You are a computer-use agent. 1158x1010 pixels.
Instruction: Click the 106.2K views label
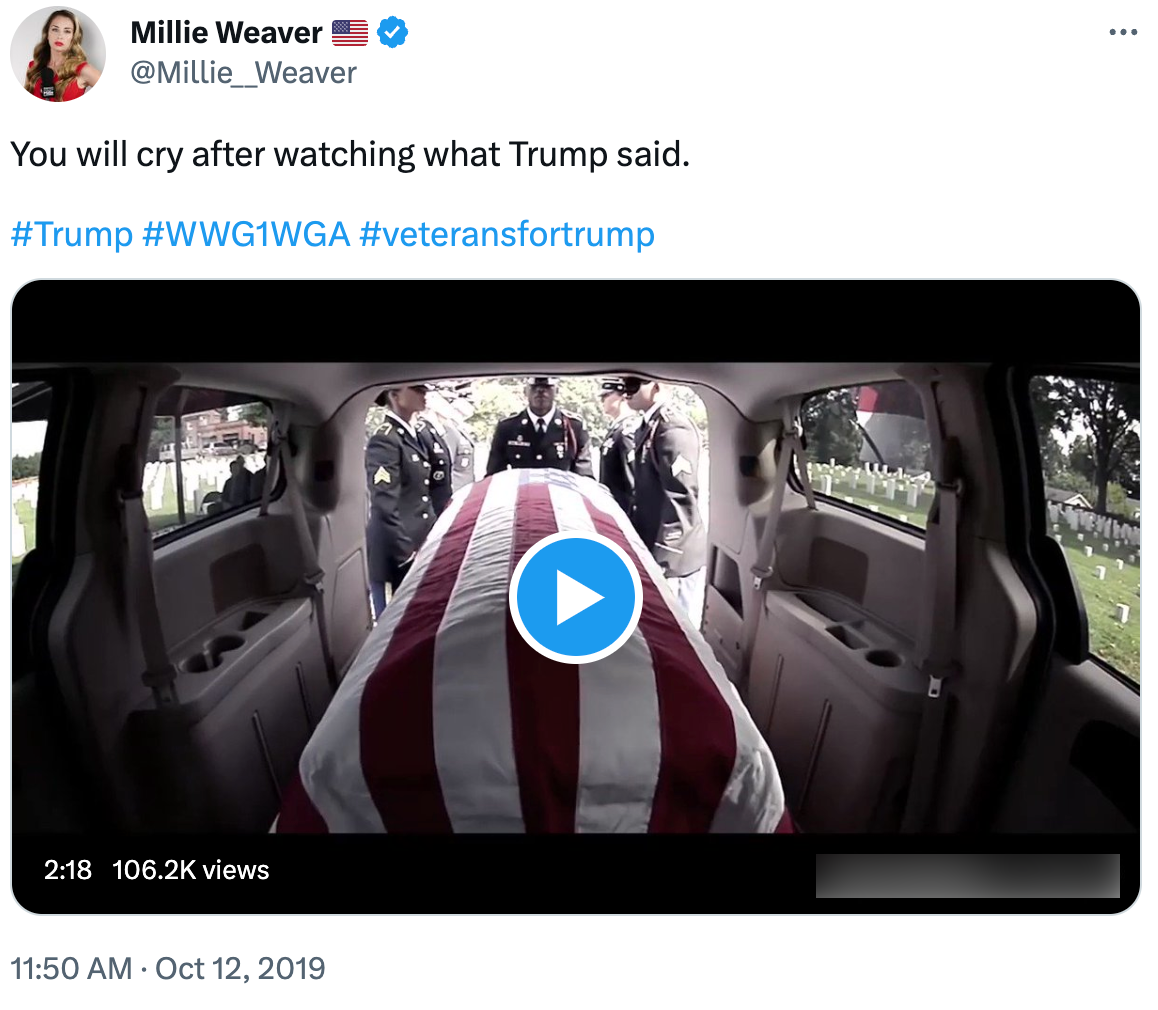(x=189, y=870)
